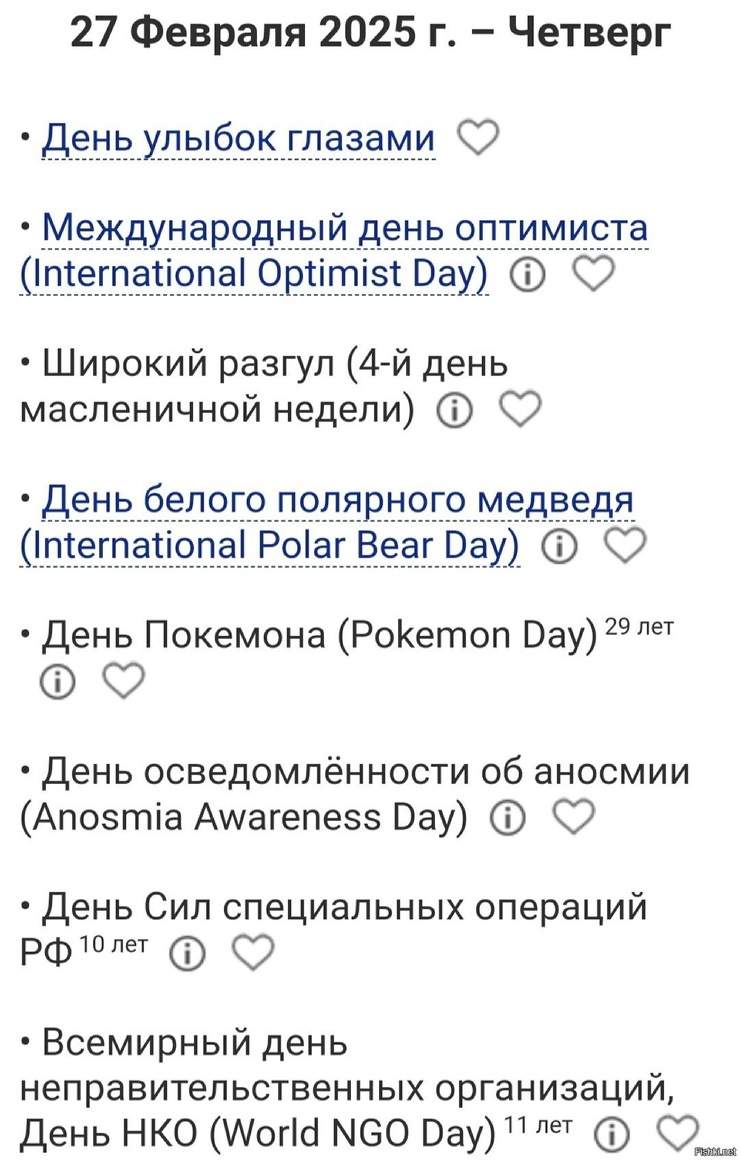Open the День улыбок глазами link
Screen dimensions: 740x1160
coord(238,138)
